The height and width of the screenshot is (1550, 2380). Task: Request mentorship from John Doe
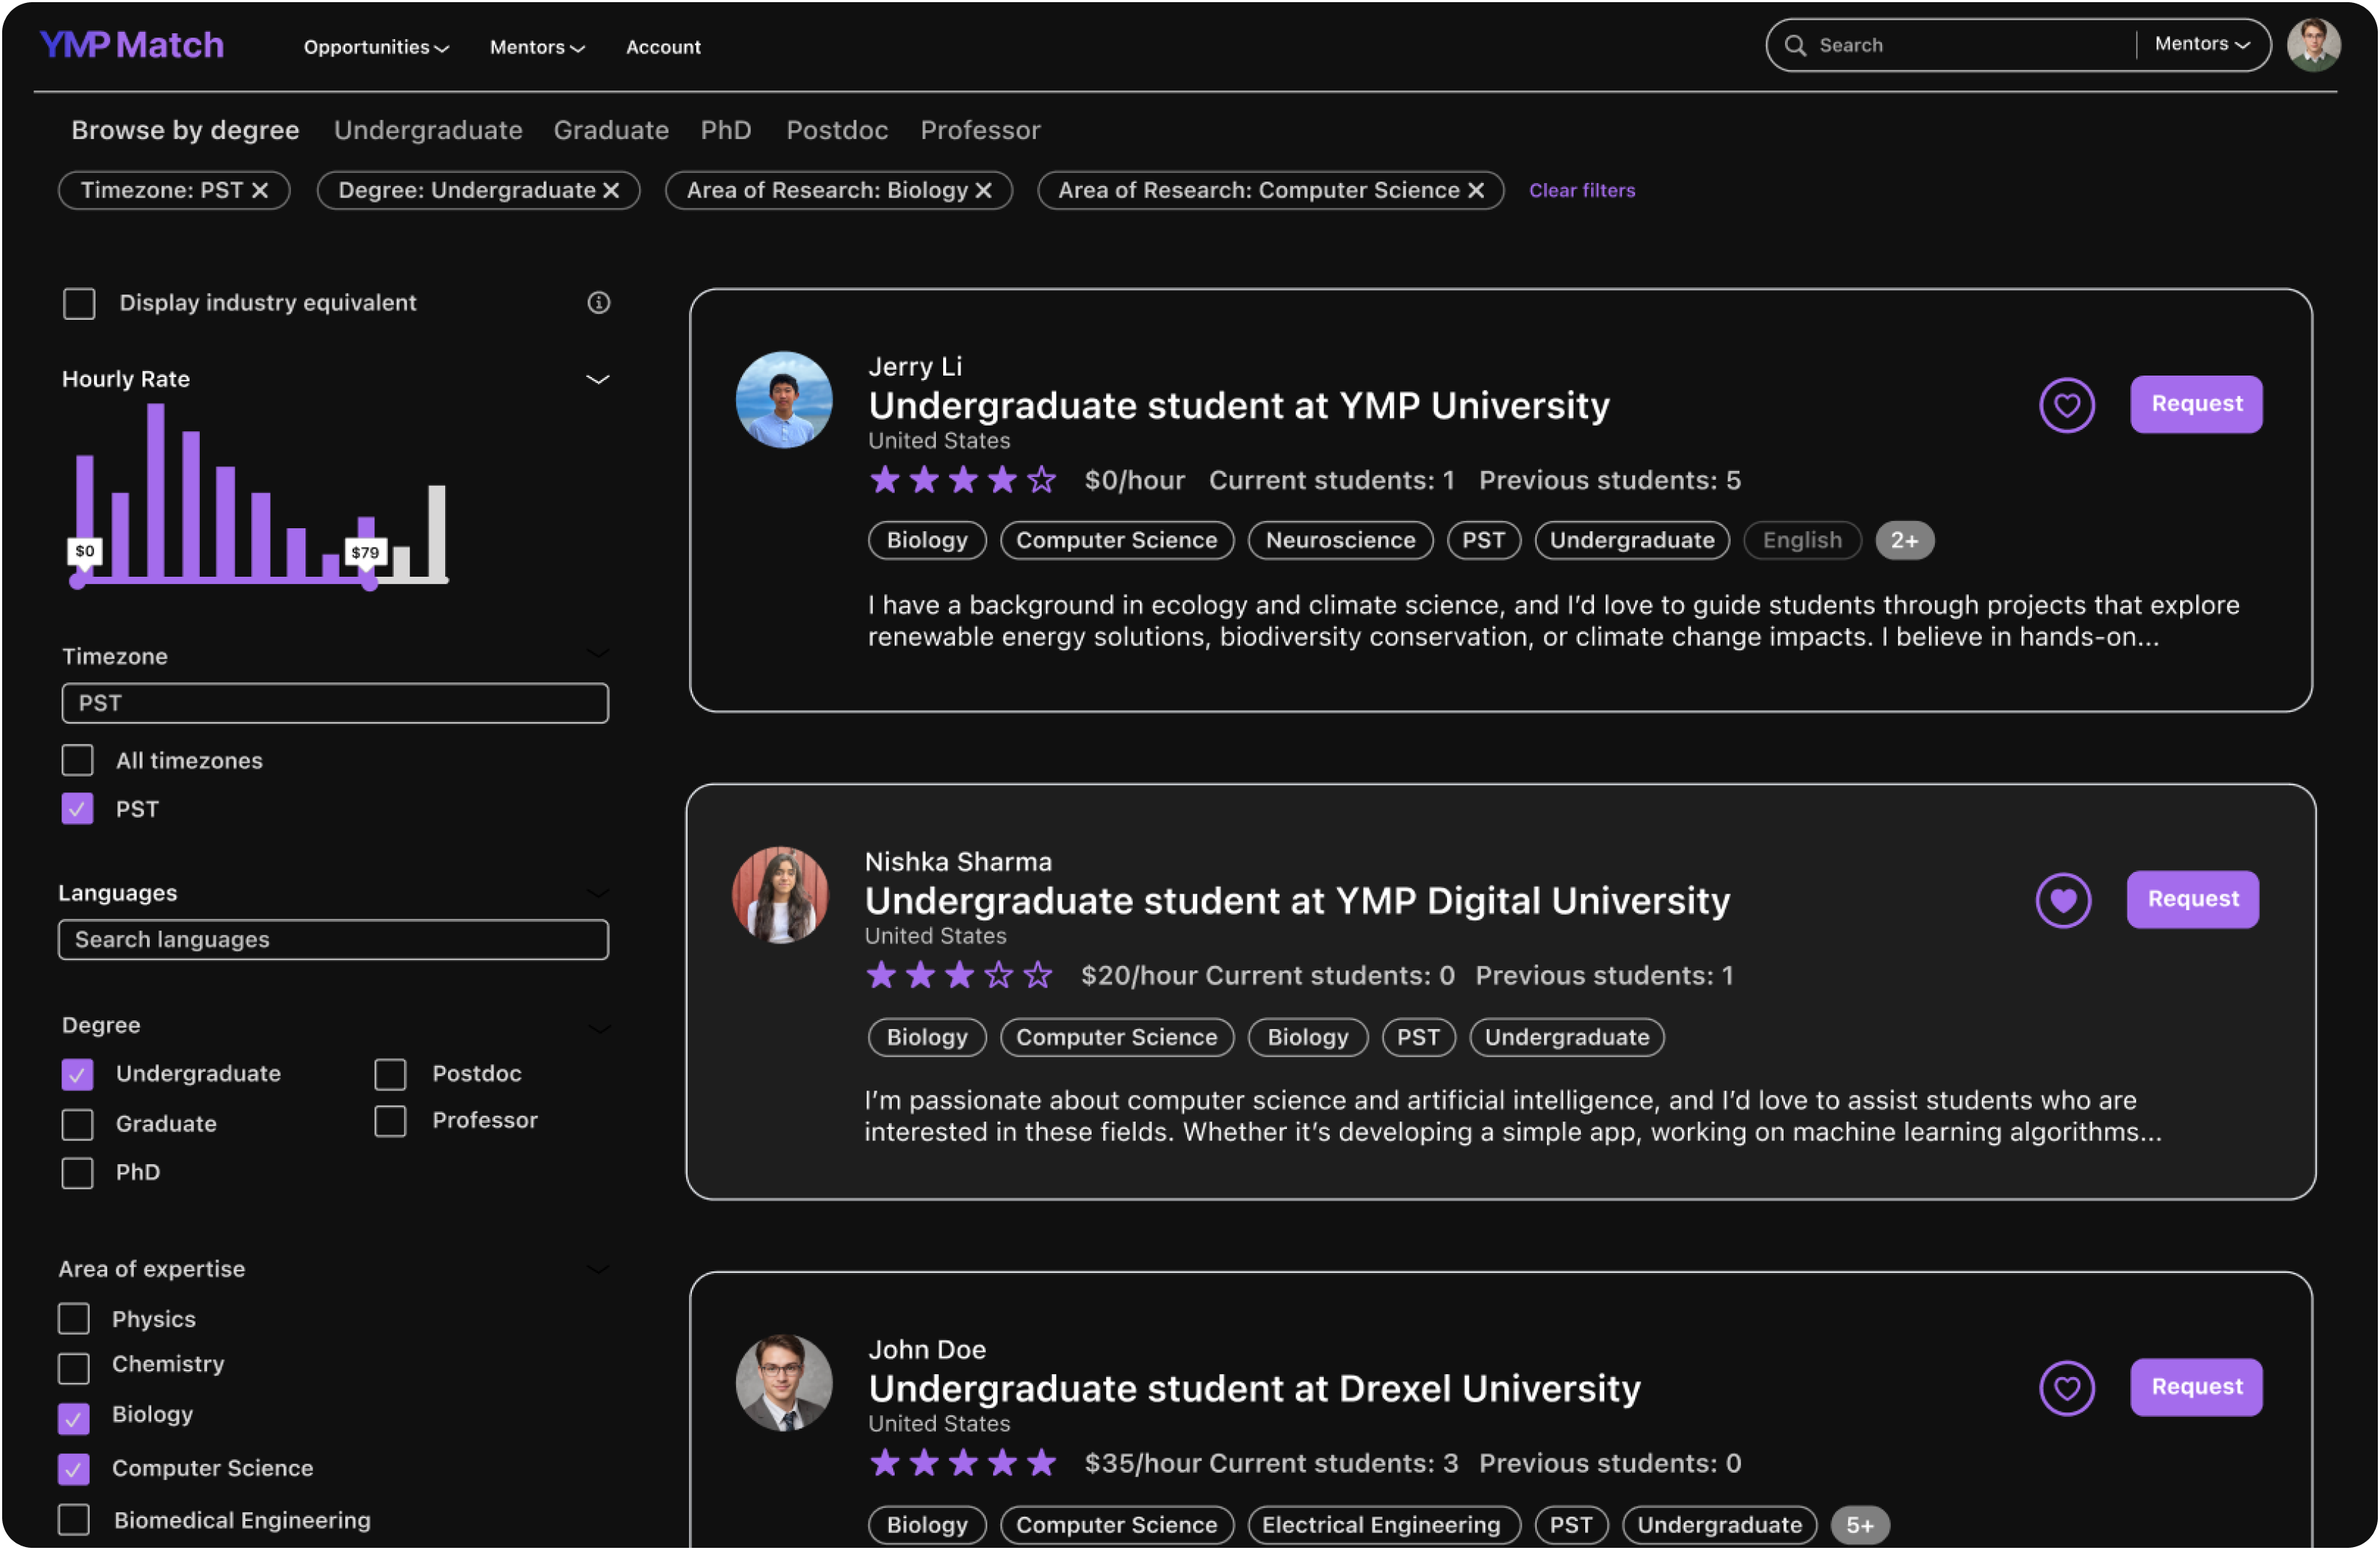tap(2196, 1386)
